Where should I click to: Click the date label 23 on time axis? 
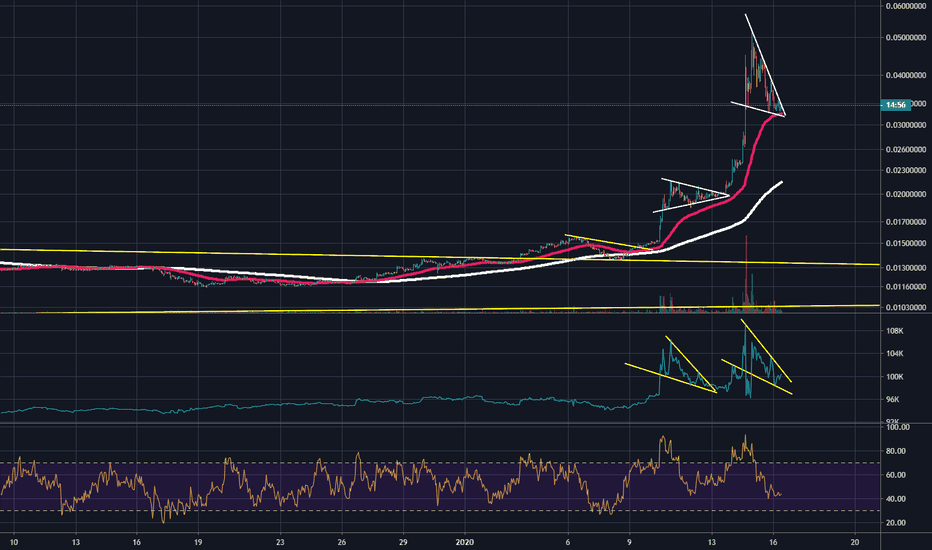pos(280,542)
